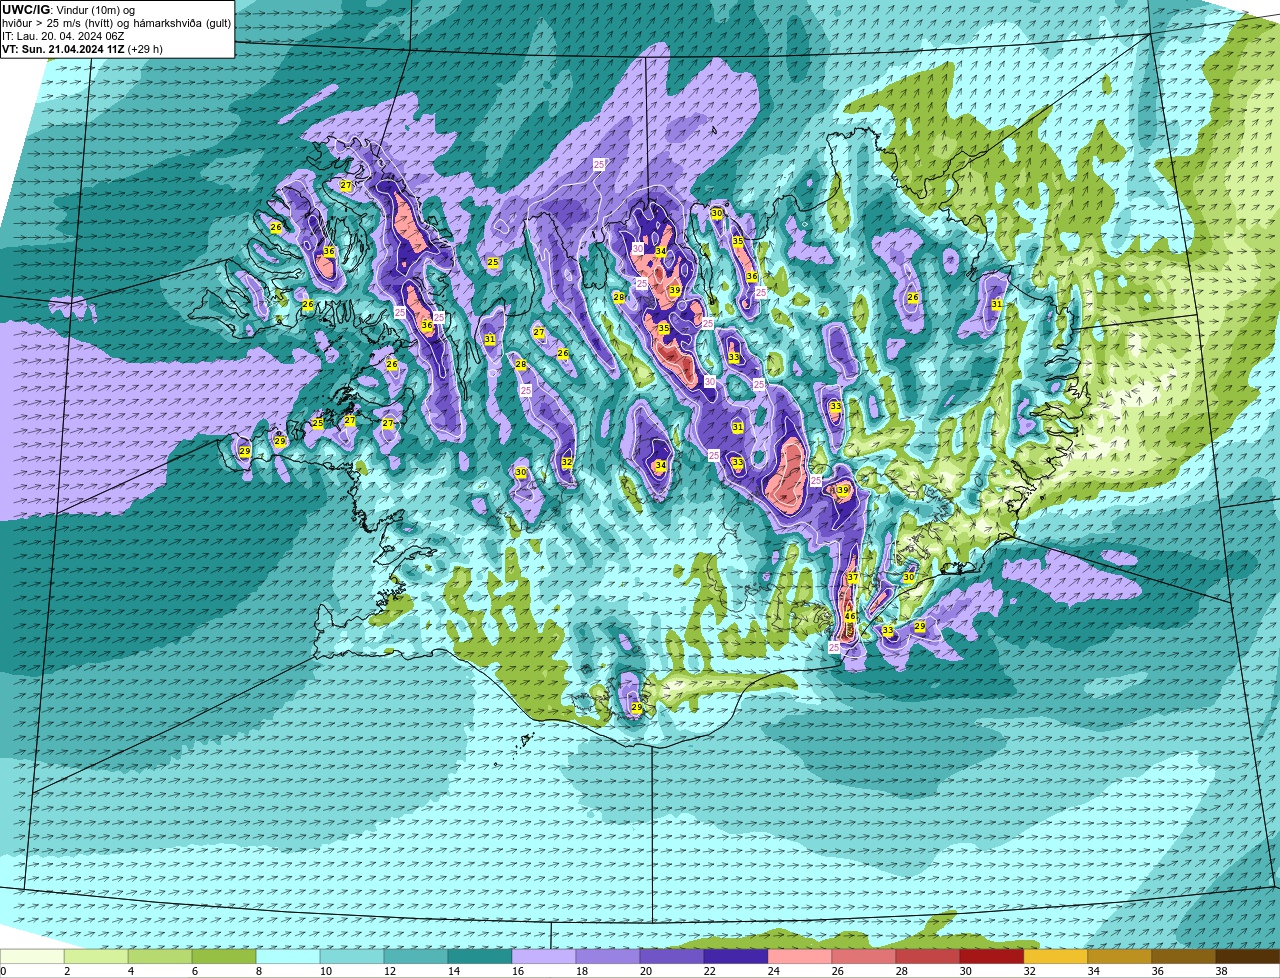Click the 'VT: Sun. 21.04.2024 11Z (+29 h)' line

pyautogui.click(x=82, y=49)
